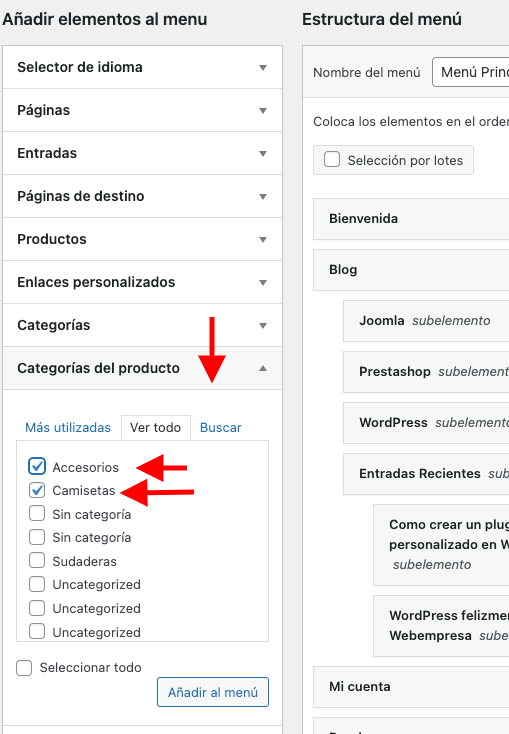Expand the Selector de idioma panel arrow
The height and width of the screenshot is (734, 509).
(263, 67)
